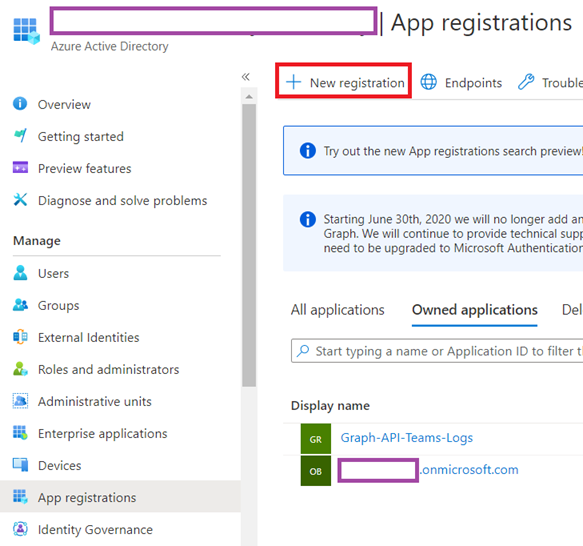Click the App registrations search preview banner
This screenshot has height=546, width=583.
pos(433,151)
